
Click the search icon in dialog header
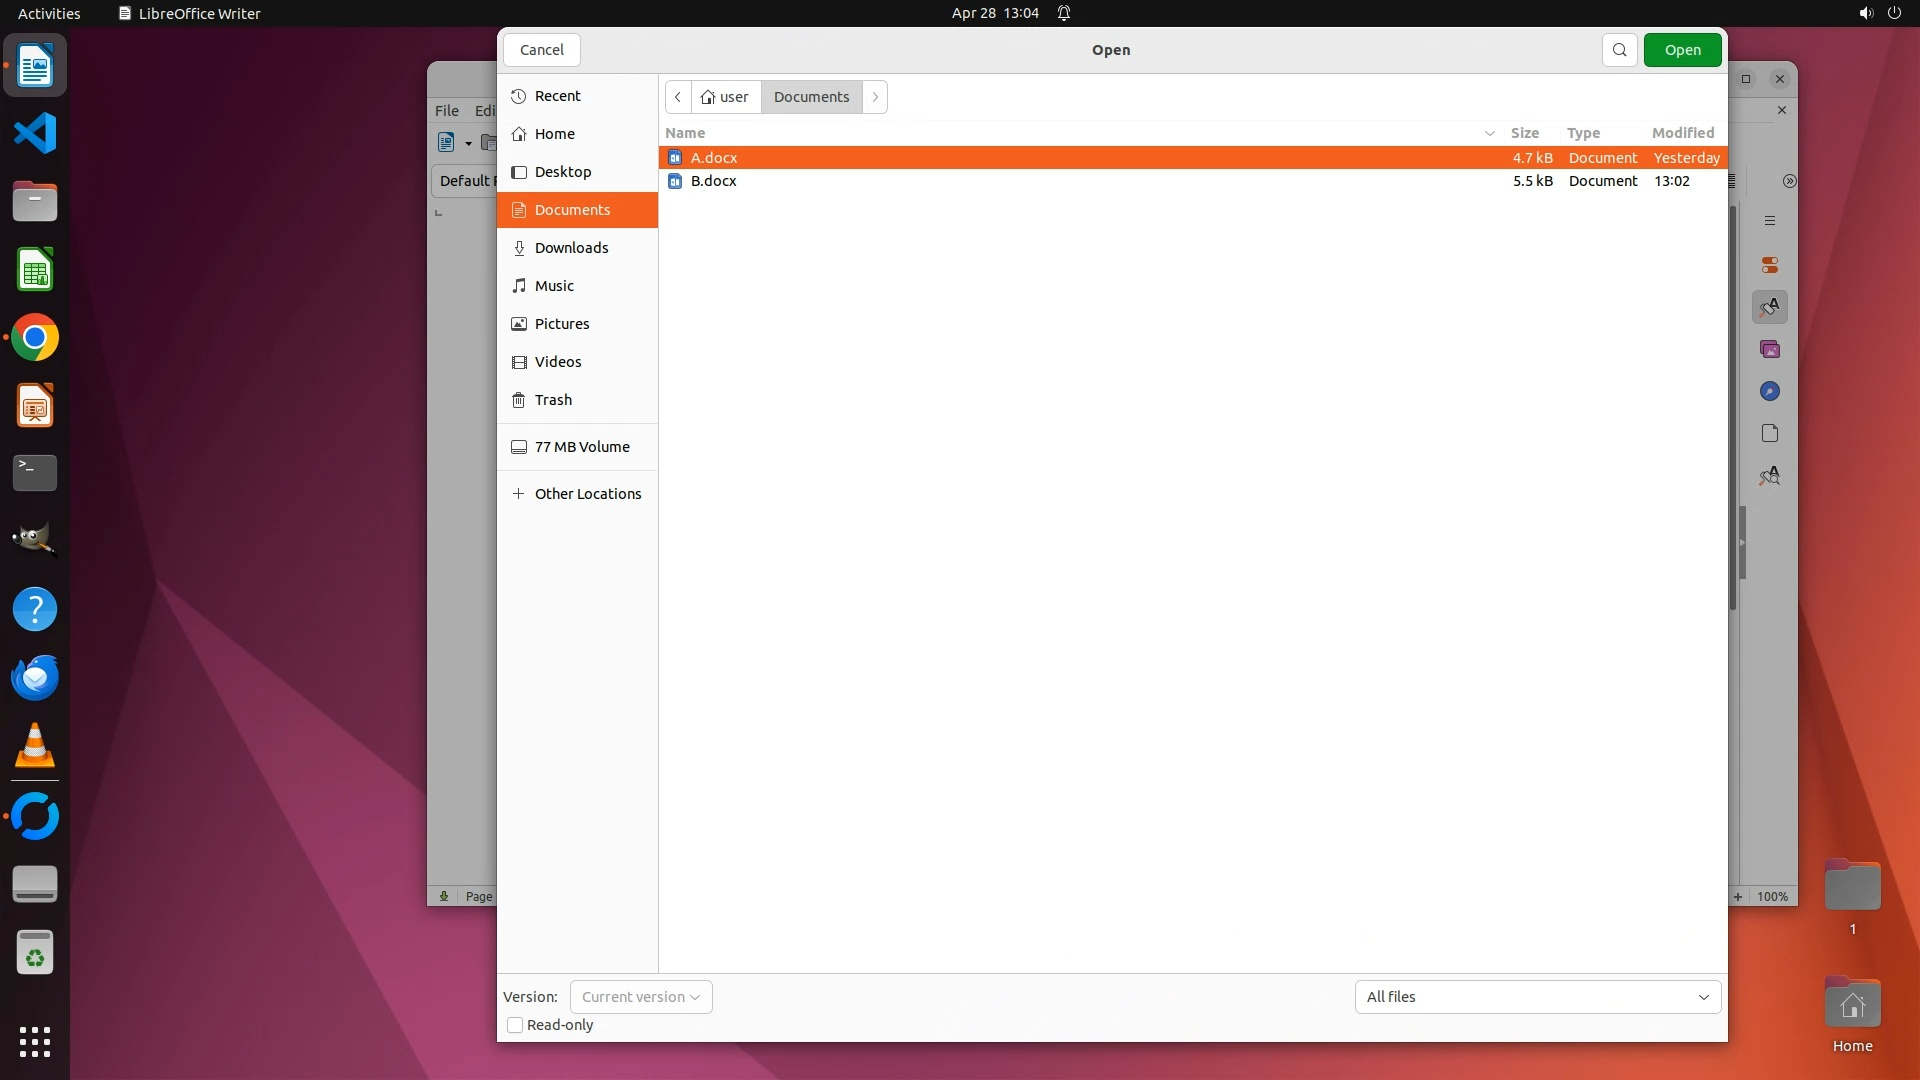click(1619, 50)
